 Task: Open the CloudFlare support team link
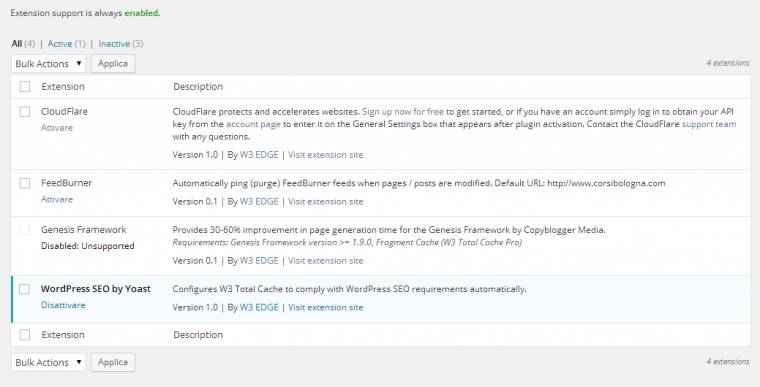point(709,124)
